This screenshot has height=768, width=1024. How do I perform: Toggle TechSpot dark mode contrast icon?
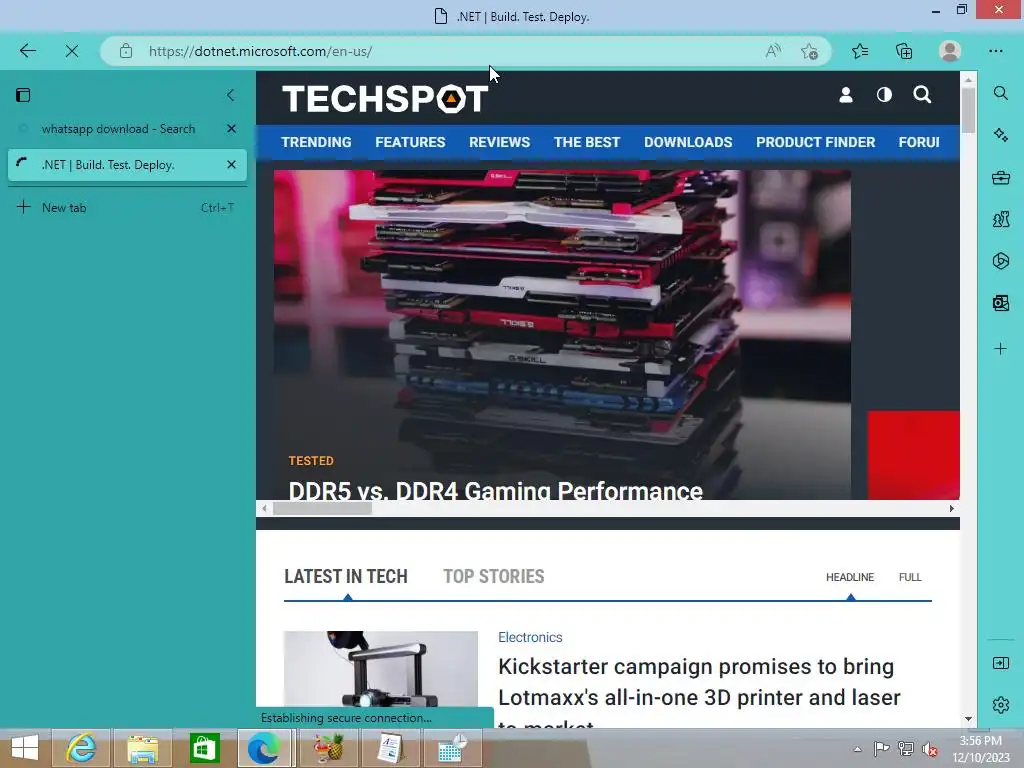click(884, 95)
